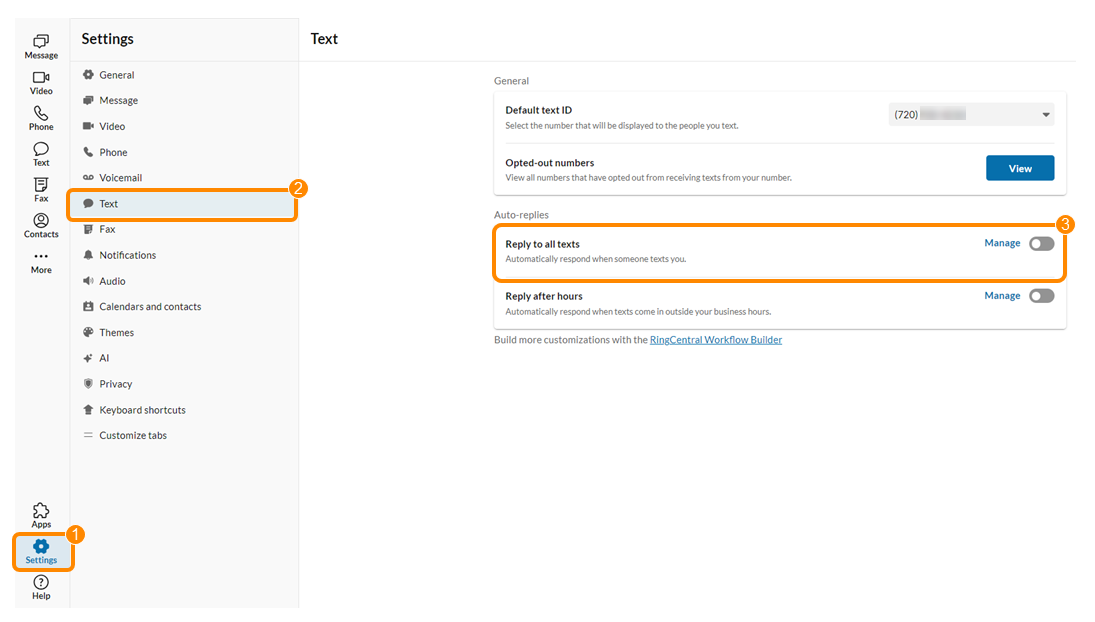This screenshot has width=1095, height=622.
Task: Select Voicemail in the settings list
Action: [120, 178]
